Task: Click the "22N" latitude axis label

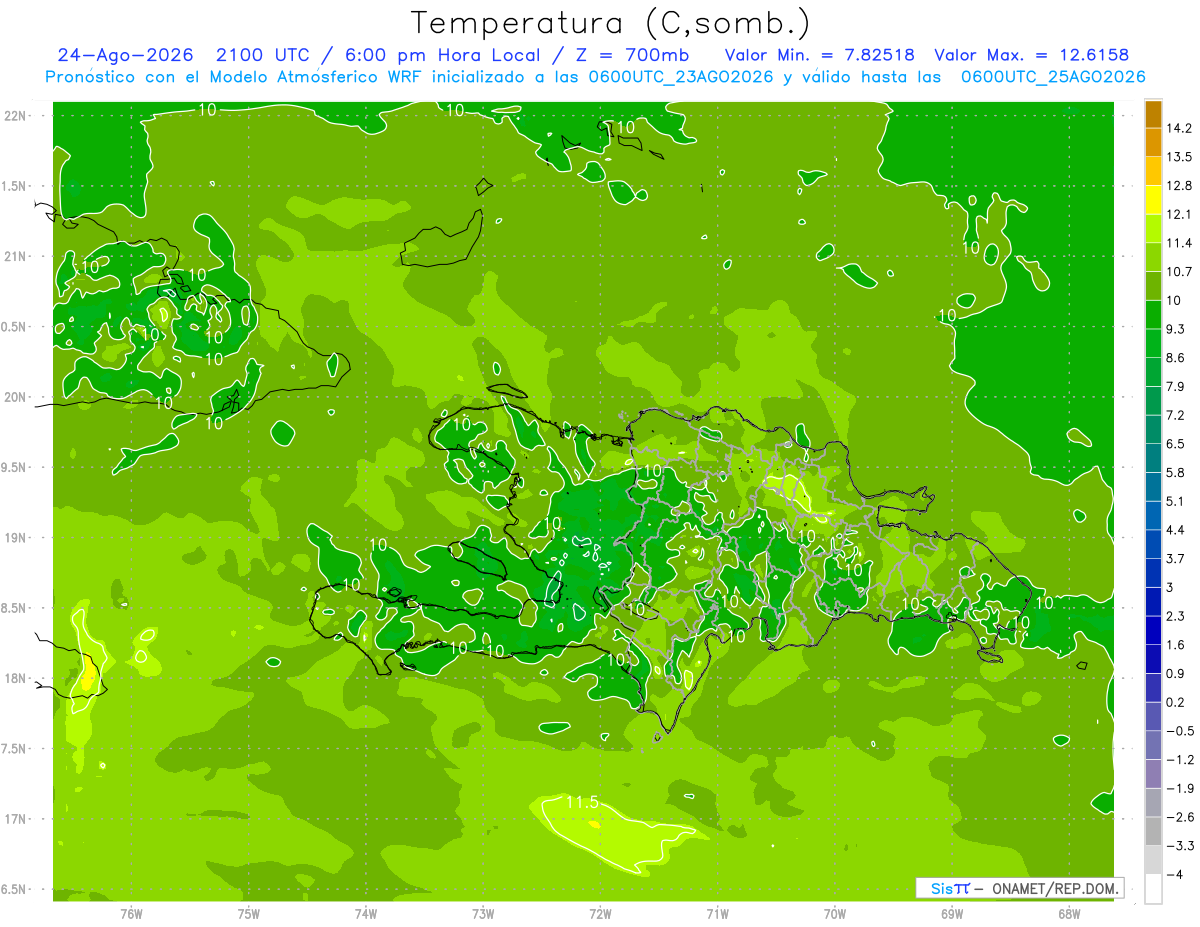Action: pos(16,116)
